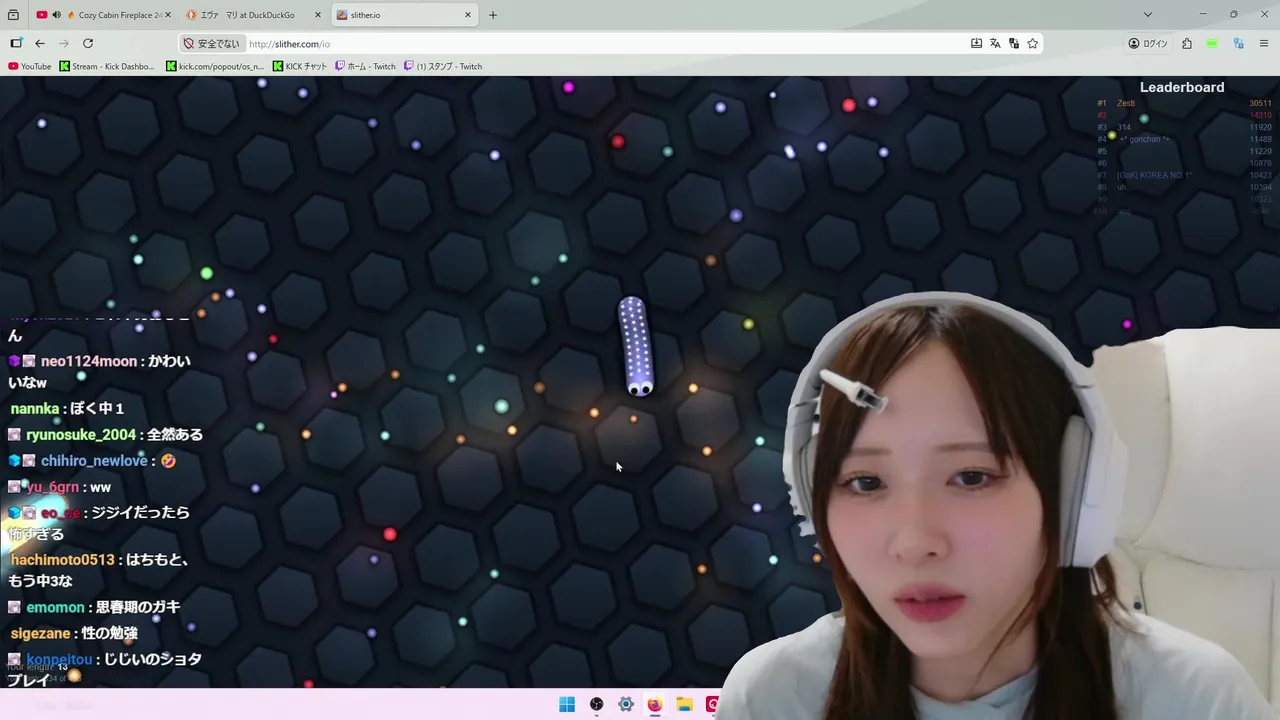Select the slither.io tab

coord(404,15)
